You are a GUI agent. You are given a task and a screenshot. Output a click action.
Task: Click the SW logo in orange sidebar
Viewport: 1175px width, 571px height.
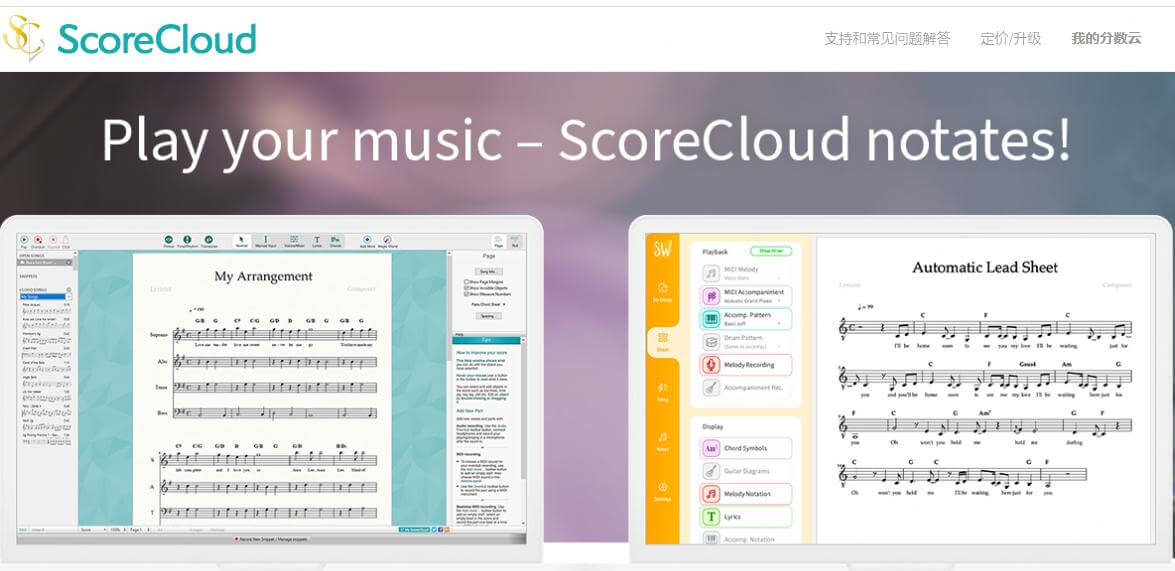[662, 249]
